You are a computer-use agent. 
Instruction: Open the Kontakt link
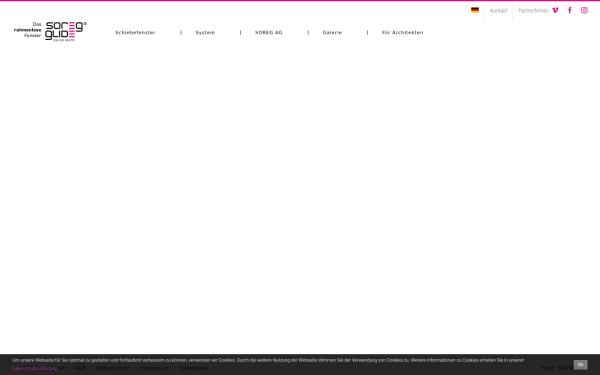point(499,11)
